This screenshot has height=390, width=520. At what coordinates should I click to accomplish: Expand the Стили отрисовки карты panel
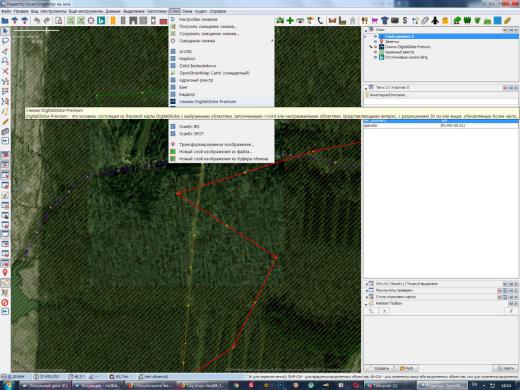tap(367, 297)
